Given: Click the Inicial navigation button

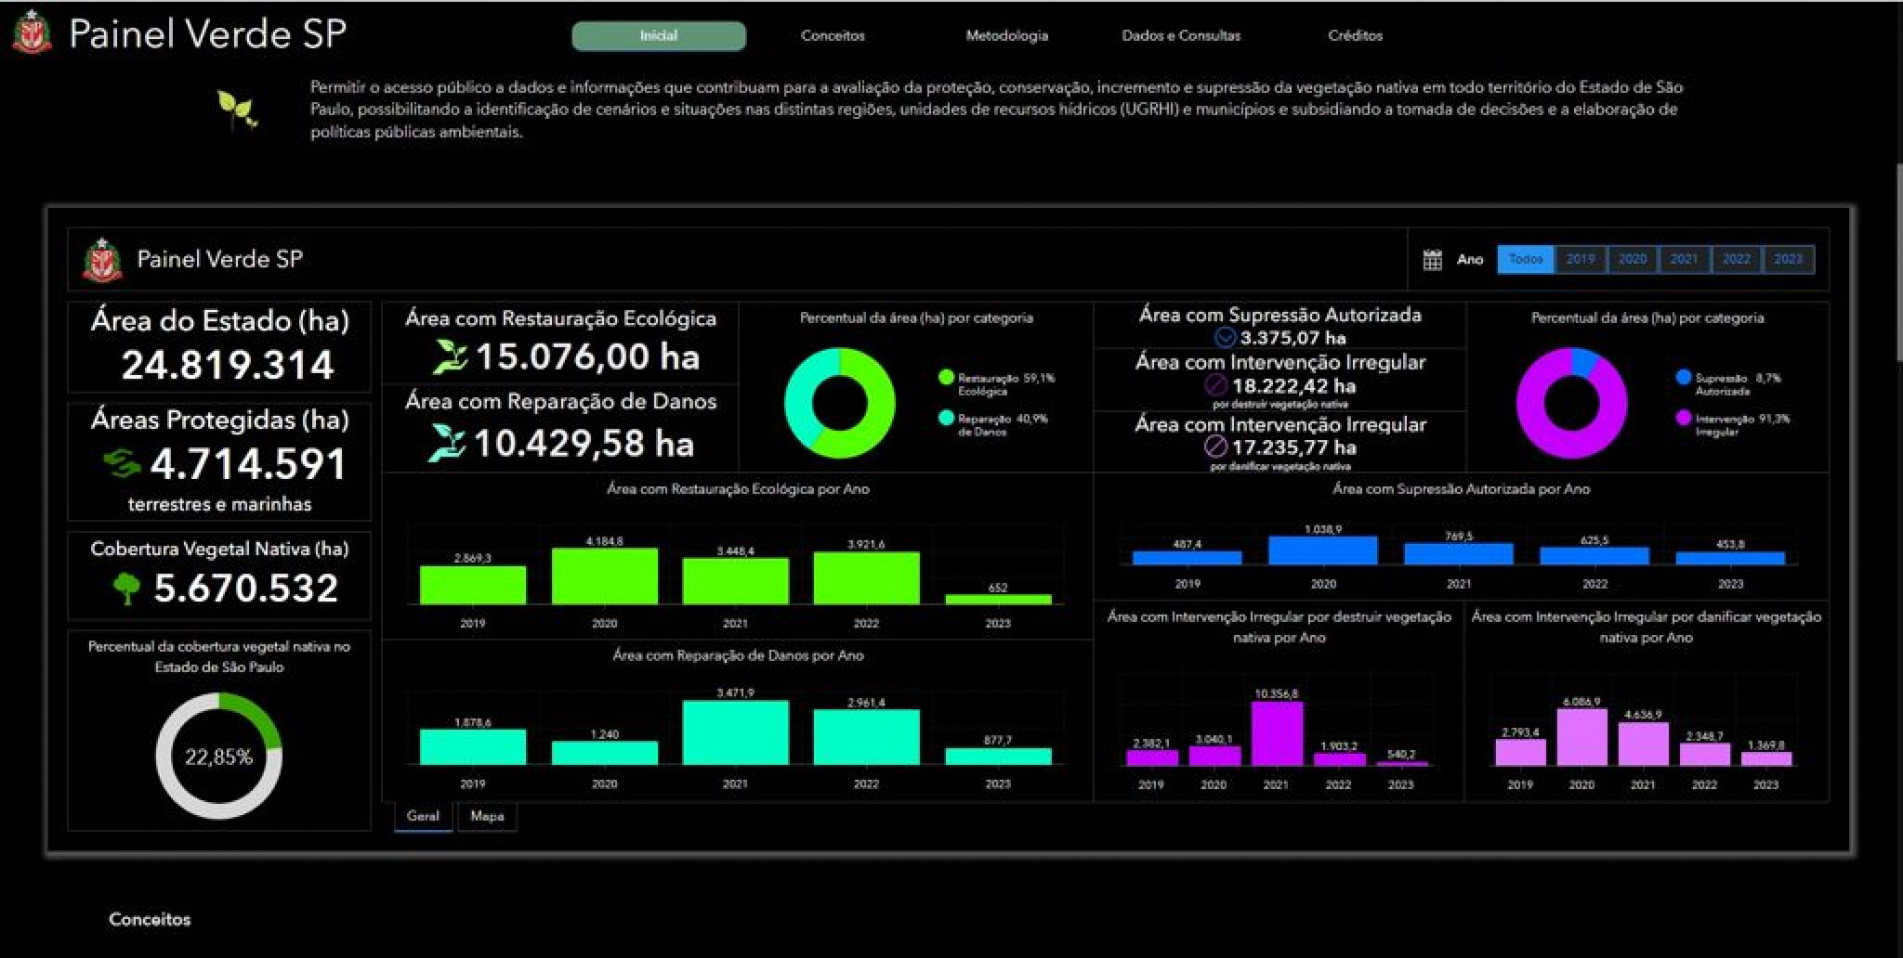Looking at the screenshot, I should (x=658, y=36).
